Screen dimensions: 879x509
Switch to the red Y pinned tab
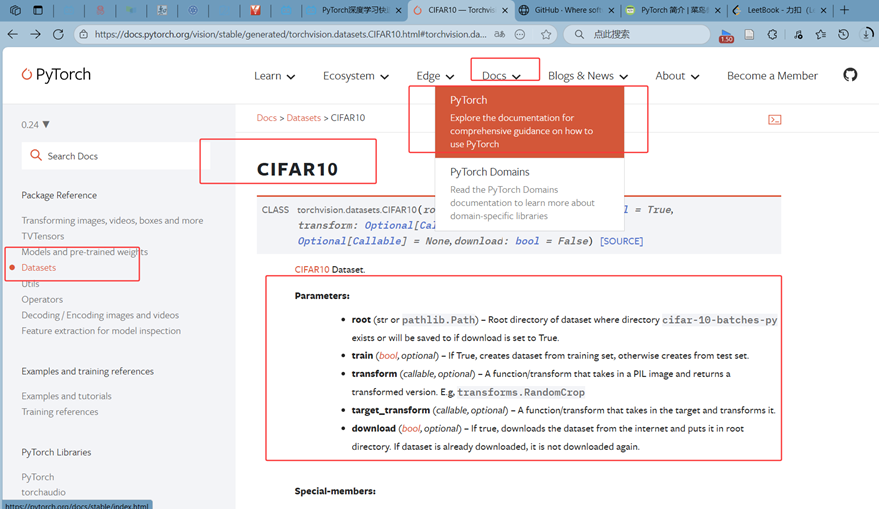[256, 10]
